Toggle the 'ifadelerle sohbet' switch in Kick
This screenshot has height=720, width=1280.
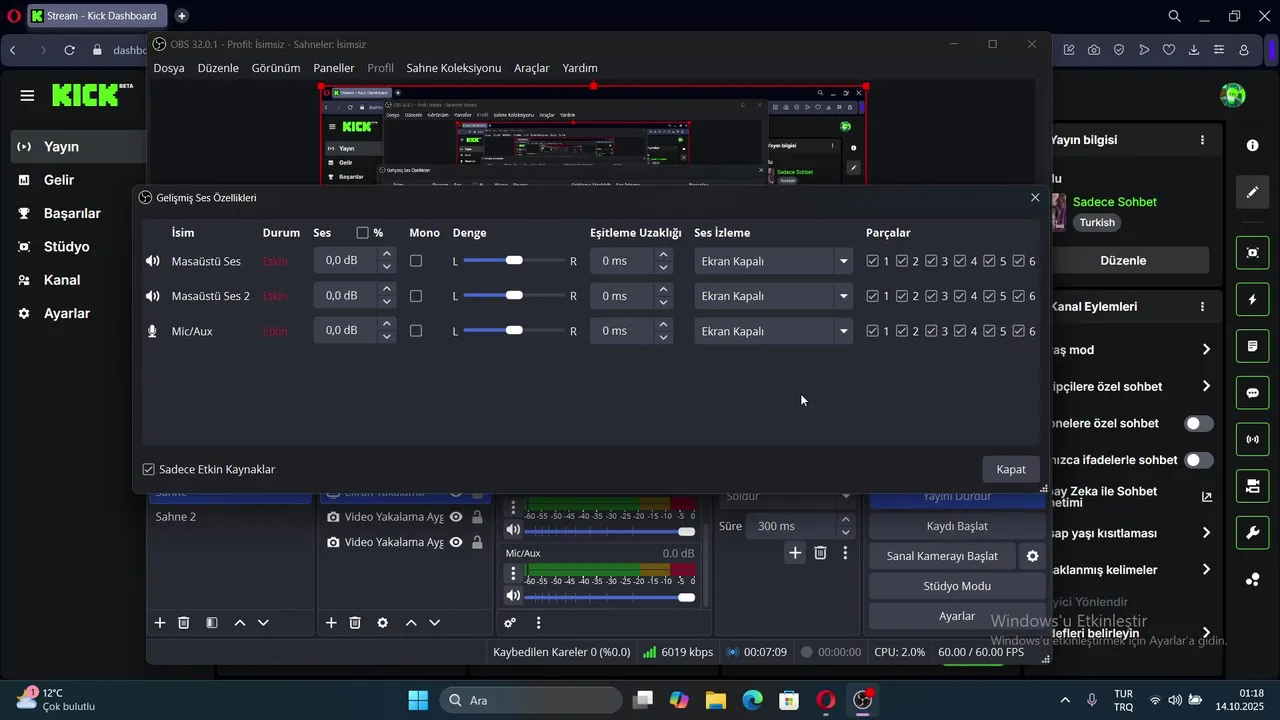pyautogui.click(x=1199, y=460)
